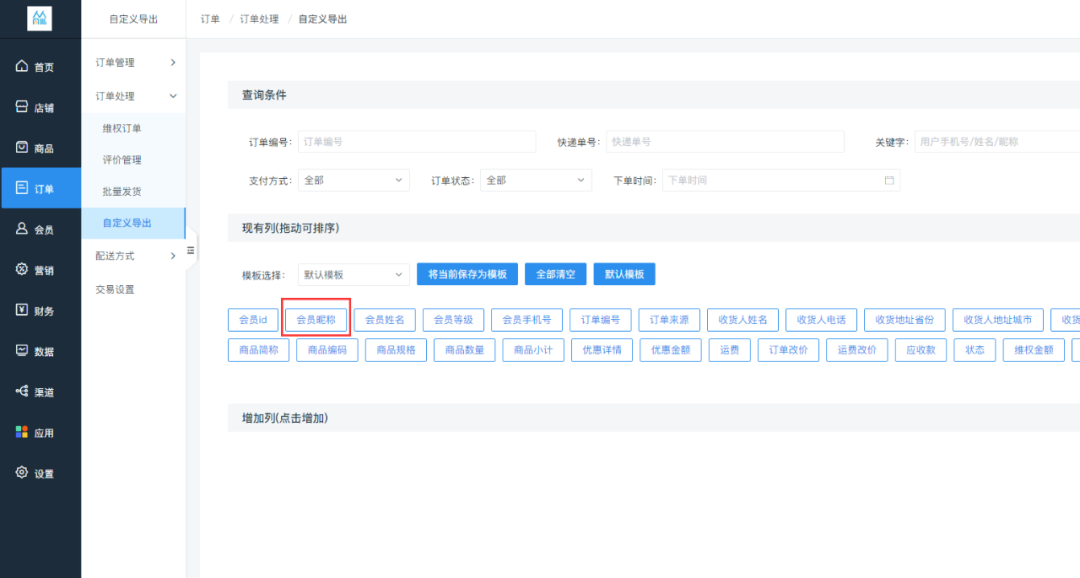Image resolution: width=1080 pixels, height=578 pixels.
Task: Click 订单处理 breadcrumb link
Action: click(259, 19)
